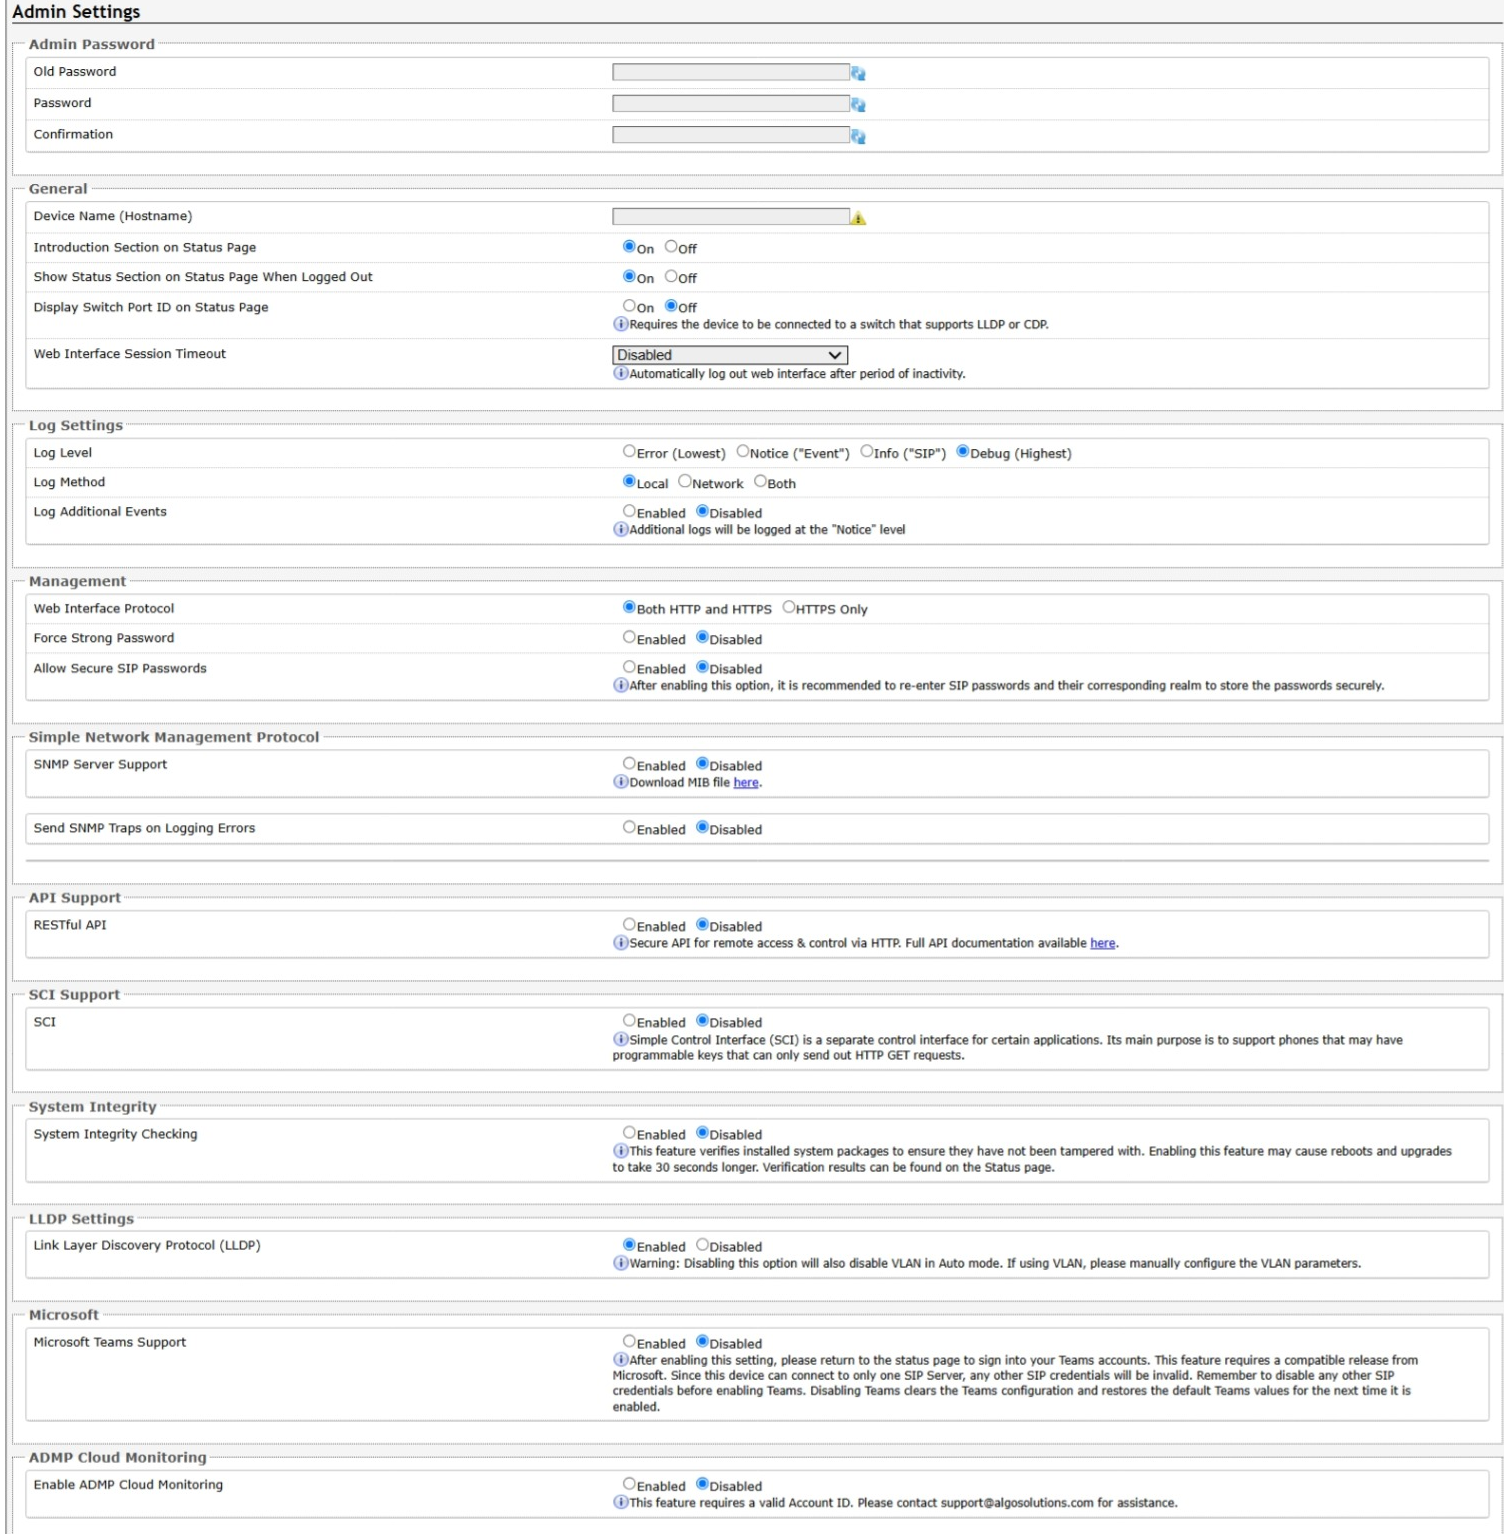Image resolution: width=1504 pixels, height=1534 pixels.
Task: Turn Off Introduction Section on Status Page
Action: (x=672, y=247)
